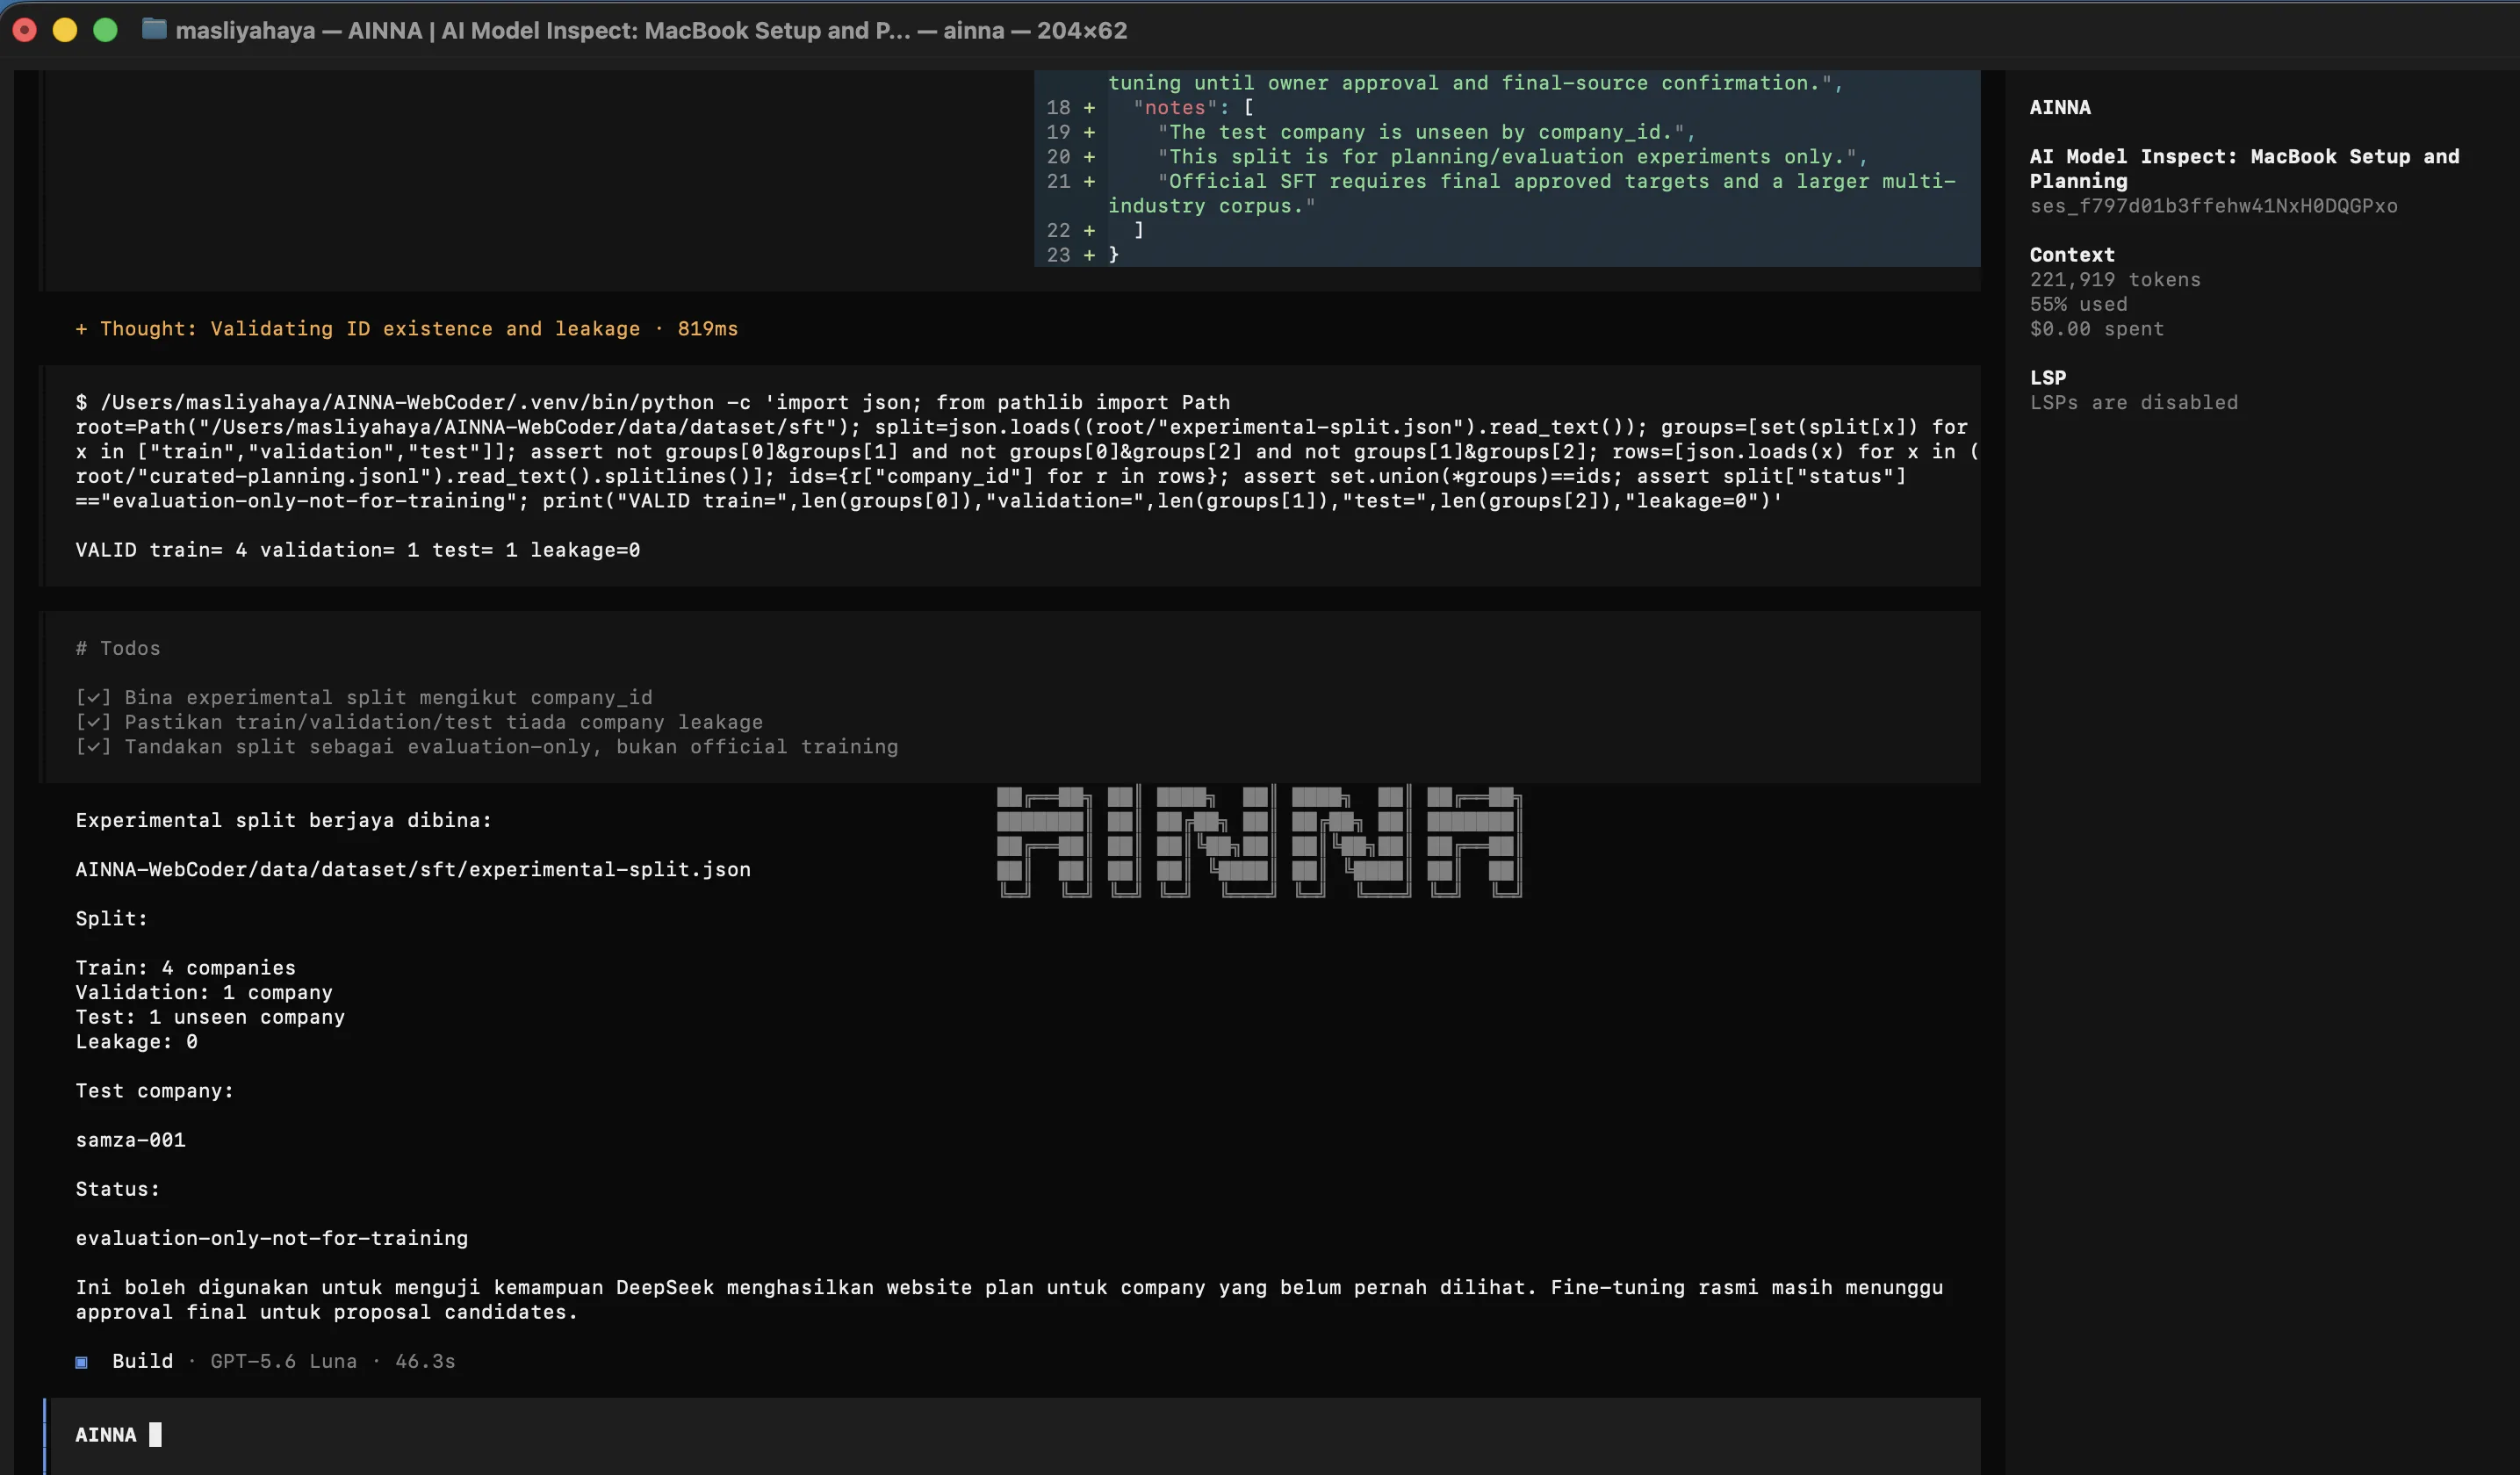
Task: Click the '55% used' context value
Action: point(2078,304)
